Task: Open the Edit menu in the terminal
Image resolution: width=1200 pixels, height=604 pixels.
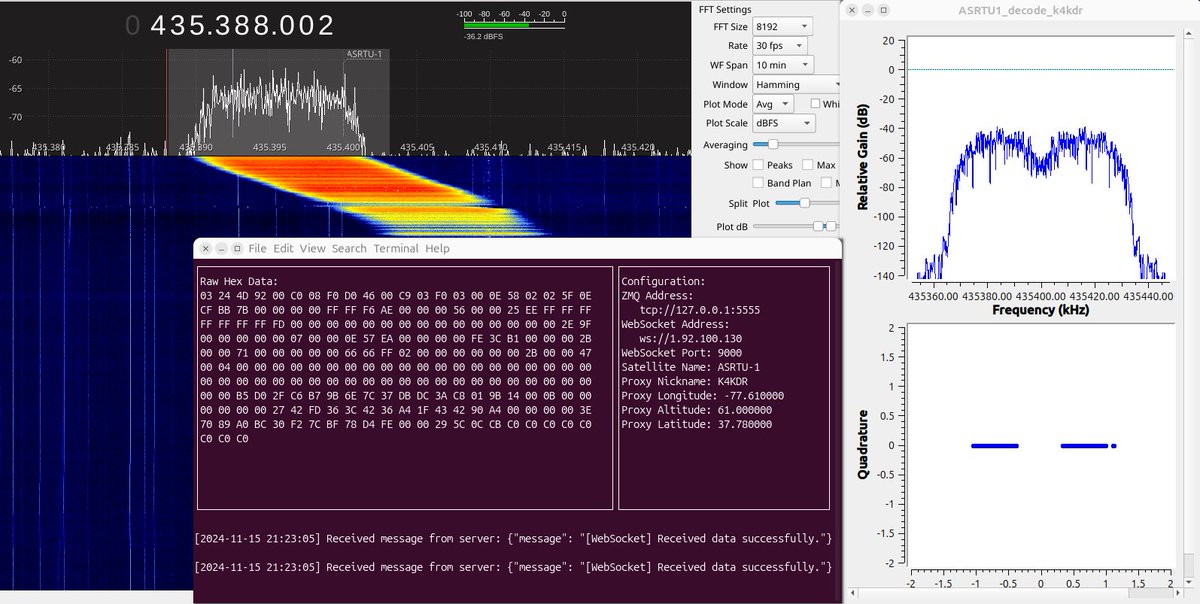Action: [283, 248]
